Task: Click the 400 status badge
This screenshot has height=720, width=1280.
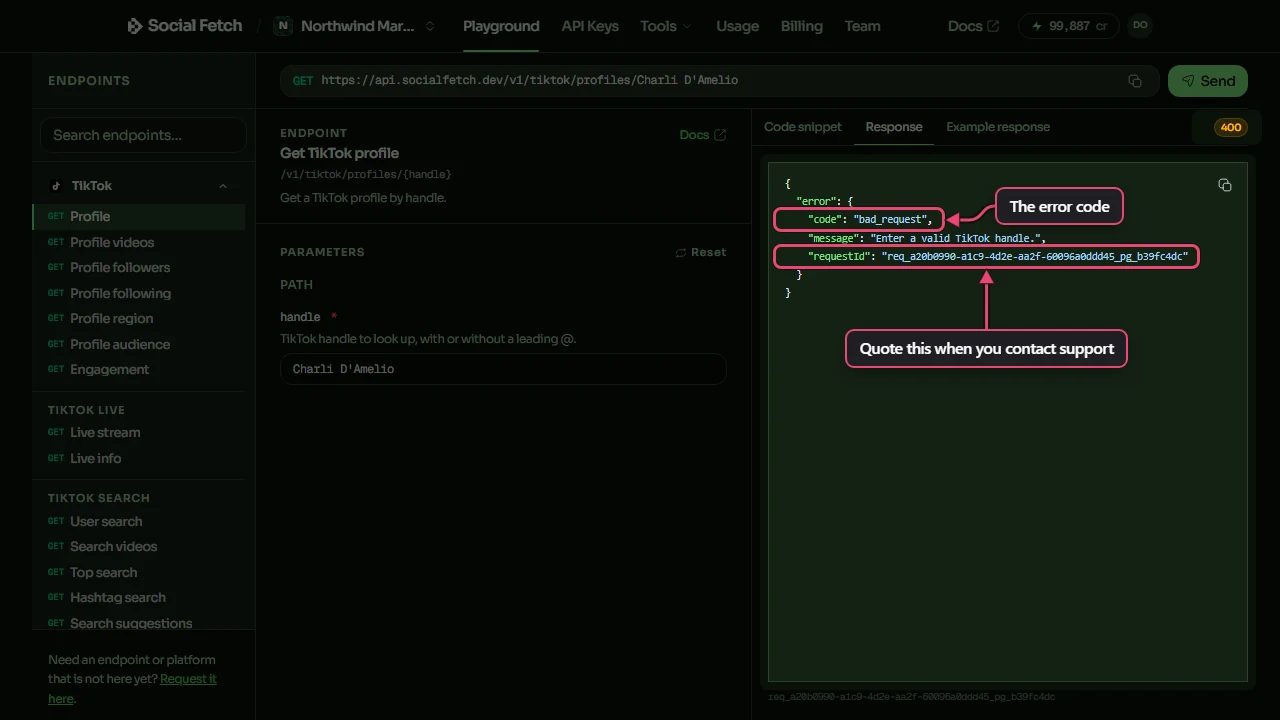Action: [1231, 127]
